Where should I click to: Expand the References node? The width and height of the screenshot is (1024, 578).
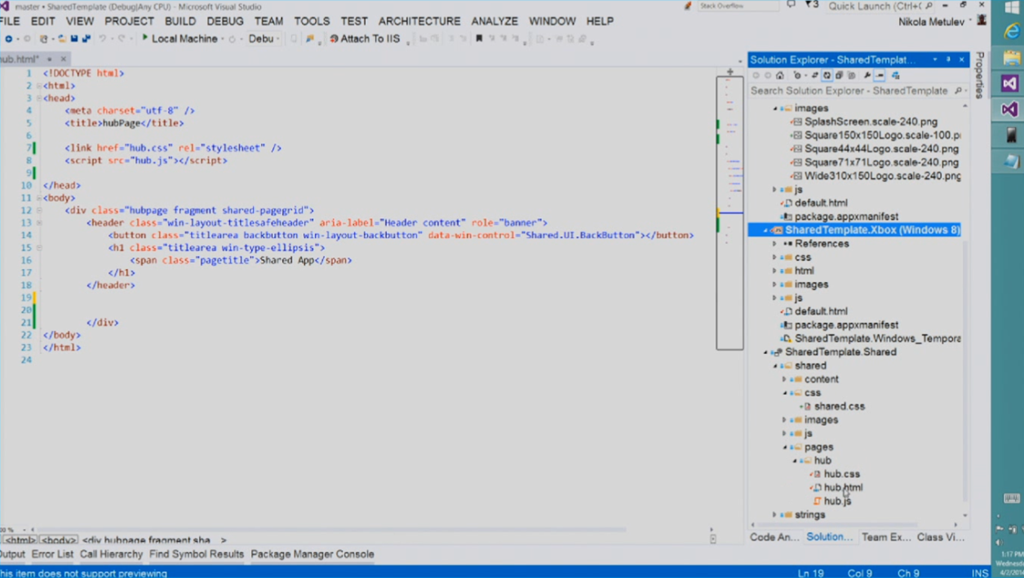click(x=775, y=244)
